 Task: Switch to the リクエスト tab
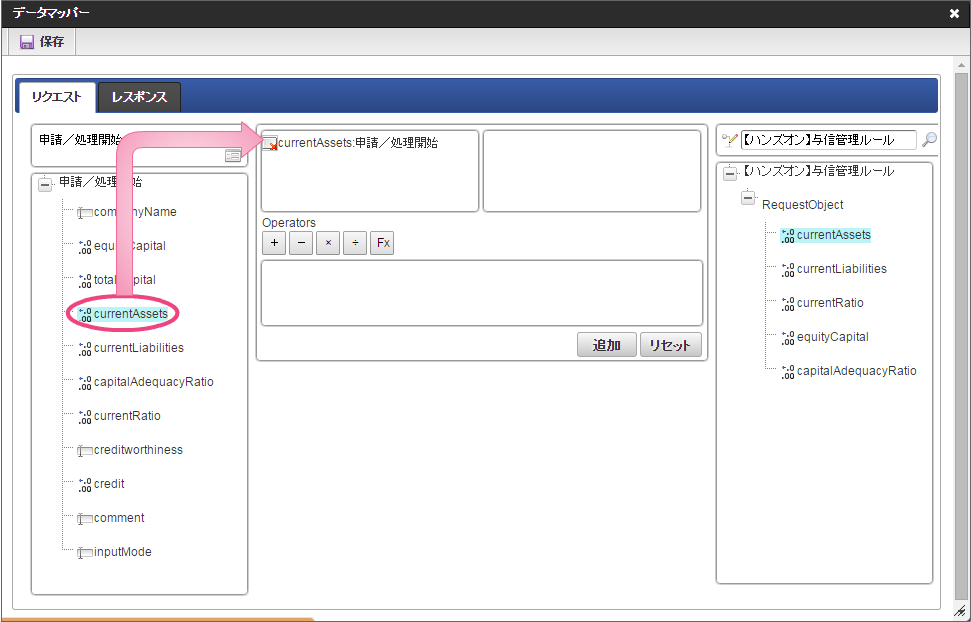(x=56, y=97)
